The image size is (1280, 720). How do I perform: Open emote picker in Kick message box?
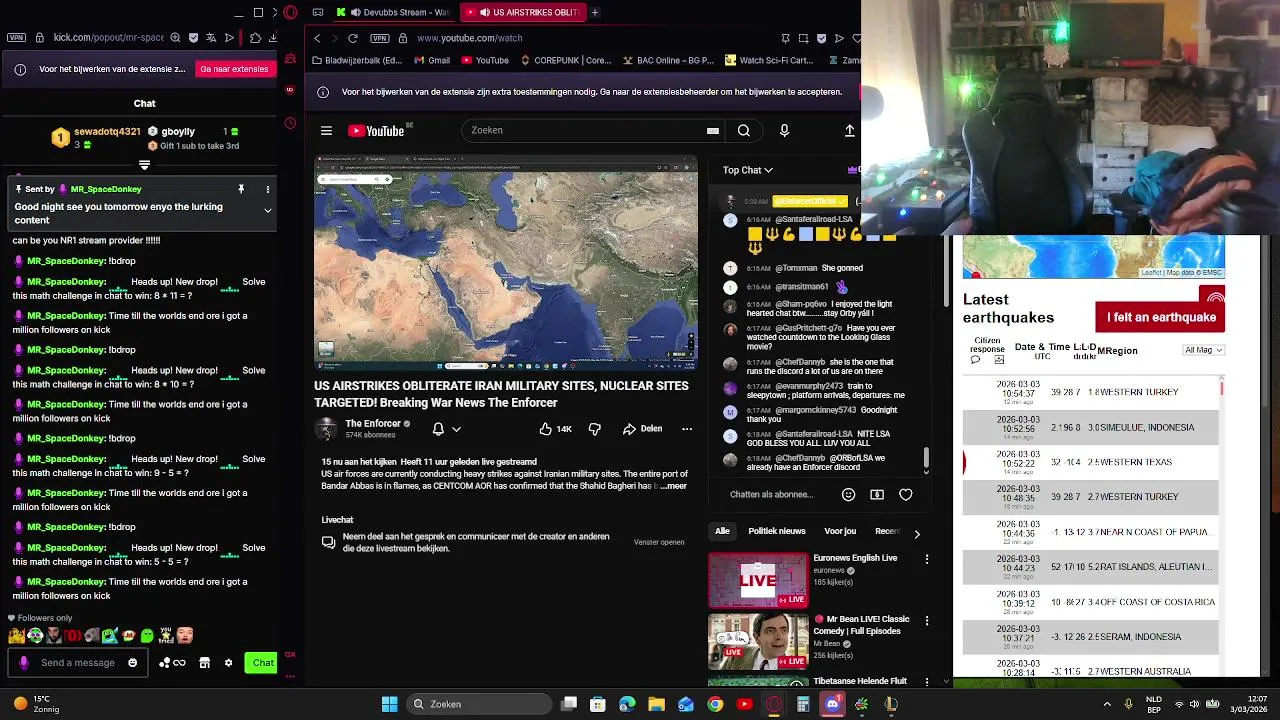[132, 662]
